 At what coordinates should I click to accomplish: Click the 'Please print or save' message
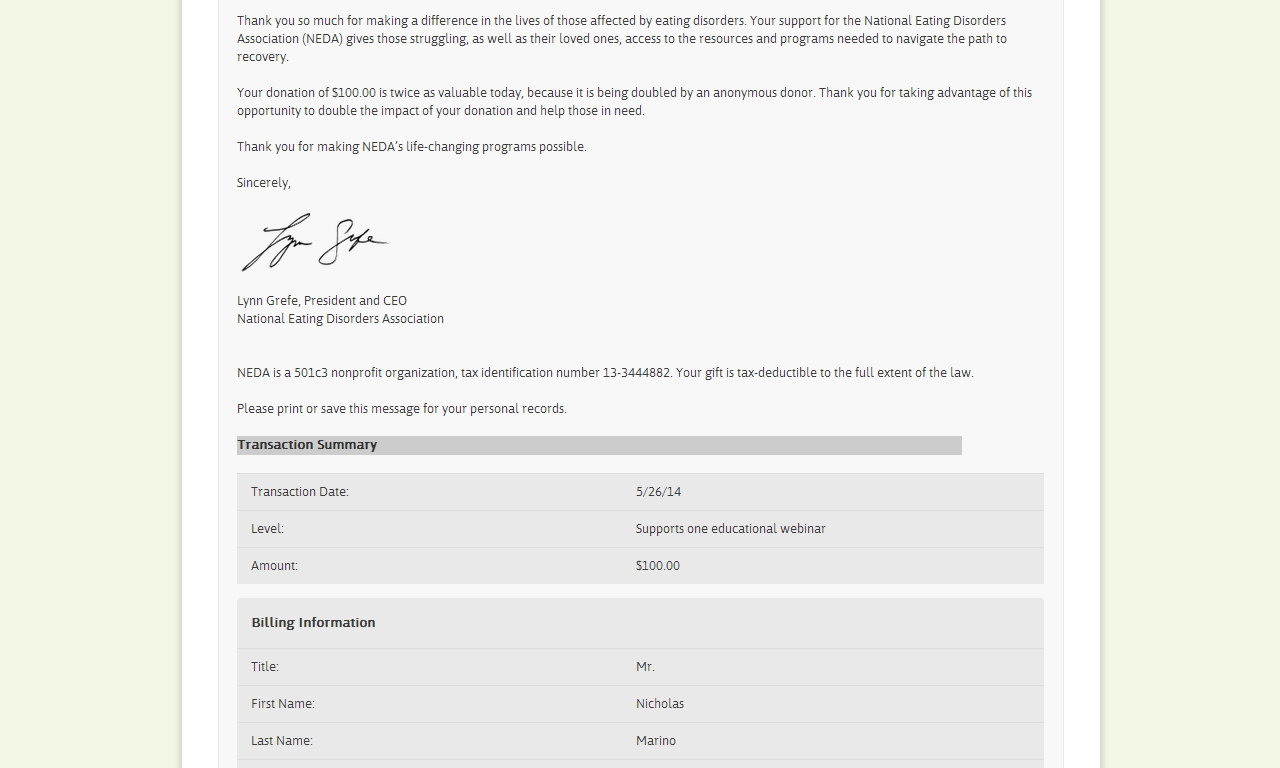click(x=402, y=409)
